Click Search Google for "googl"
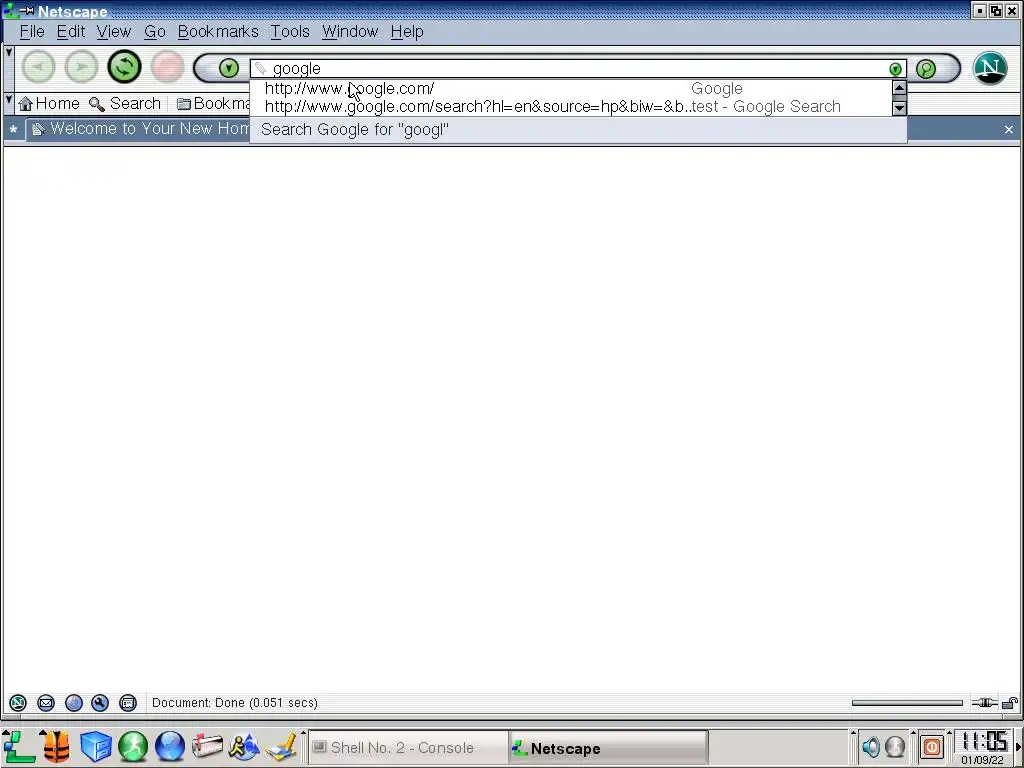 (x=578, y=129)
